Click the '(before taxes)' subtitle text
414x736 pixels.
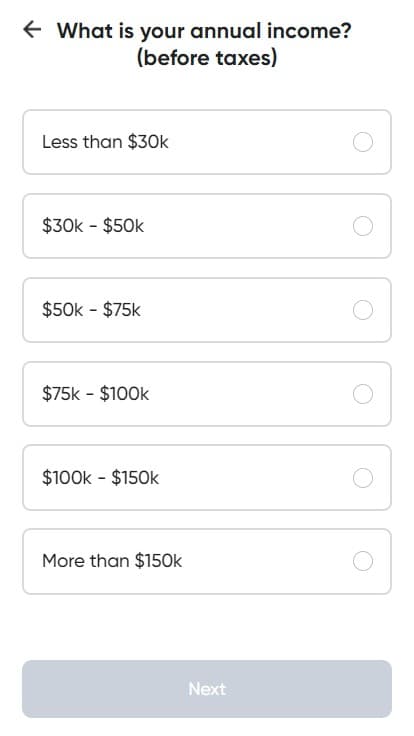pos(207,58)
